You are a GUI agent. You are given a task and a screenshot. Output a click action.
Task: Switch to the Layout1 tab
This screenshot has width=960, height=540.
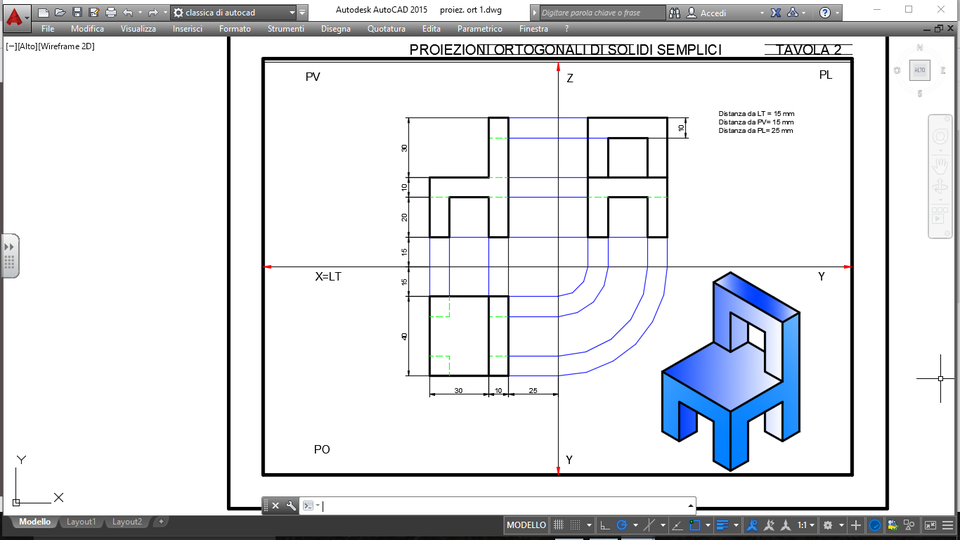[81, 522]
